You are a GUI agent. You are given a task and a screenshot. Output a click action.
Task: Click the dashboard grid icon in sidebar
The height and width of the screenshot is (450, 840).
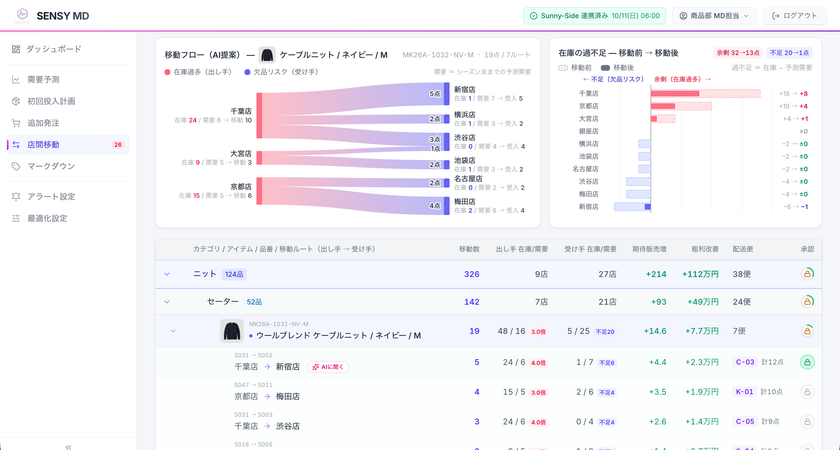click(16, 49)
